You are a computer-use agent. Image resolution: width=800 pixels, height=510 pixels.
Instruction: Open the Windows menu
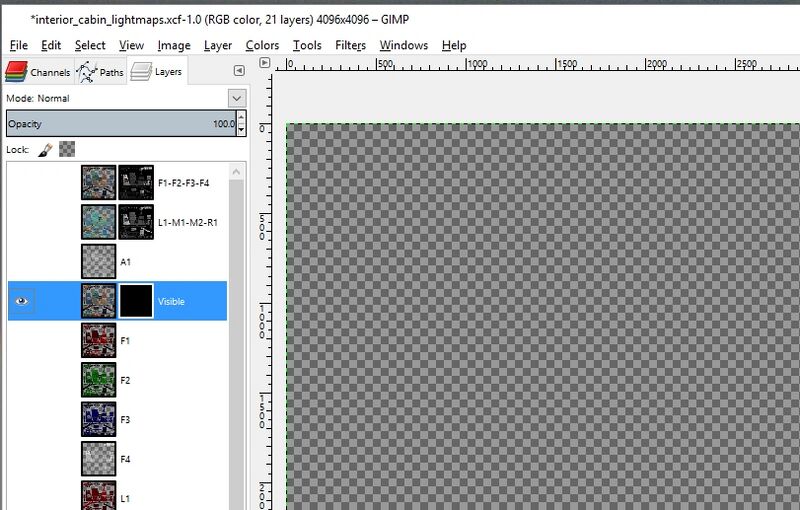point(404,45)
